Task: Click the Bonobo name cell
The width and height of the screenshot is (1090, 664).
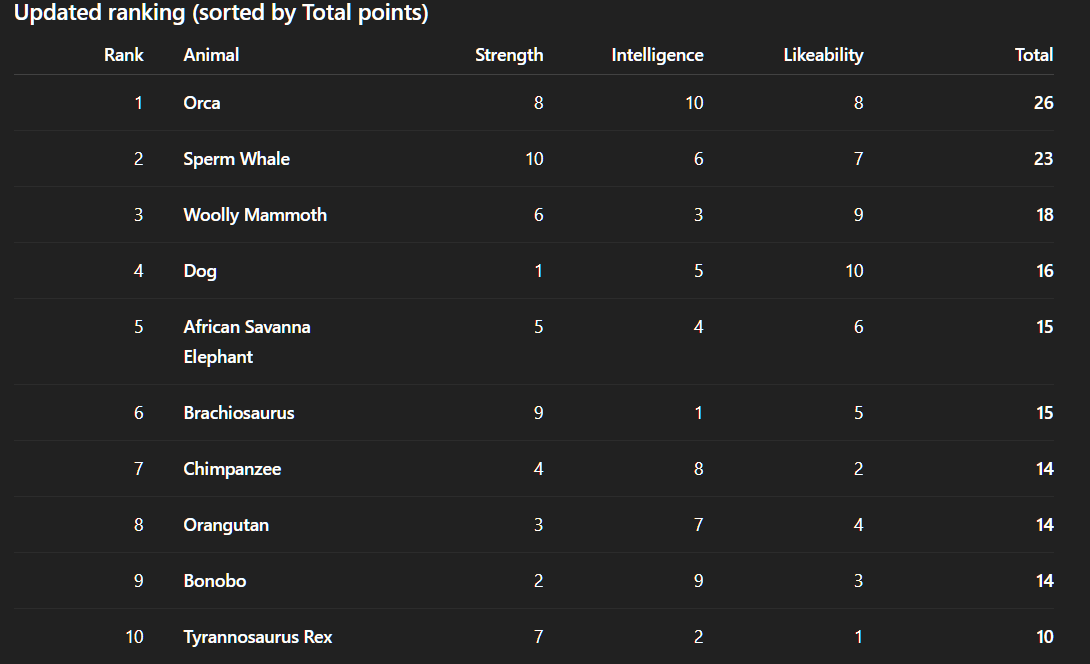Action: point(215,581)
